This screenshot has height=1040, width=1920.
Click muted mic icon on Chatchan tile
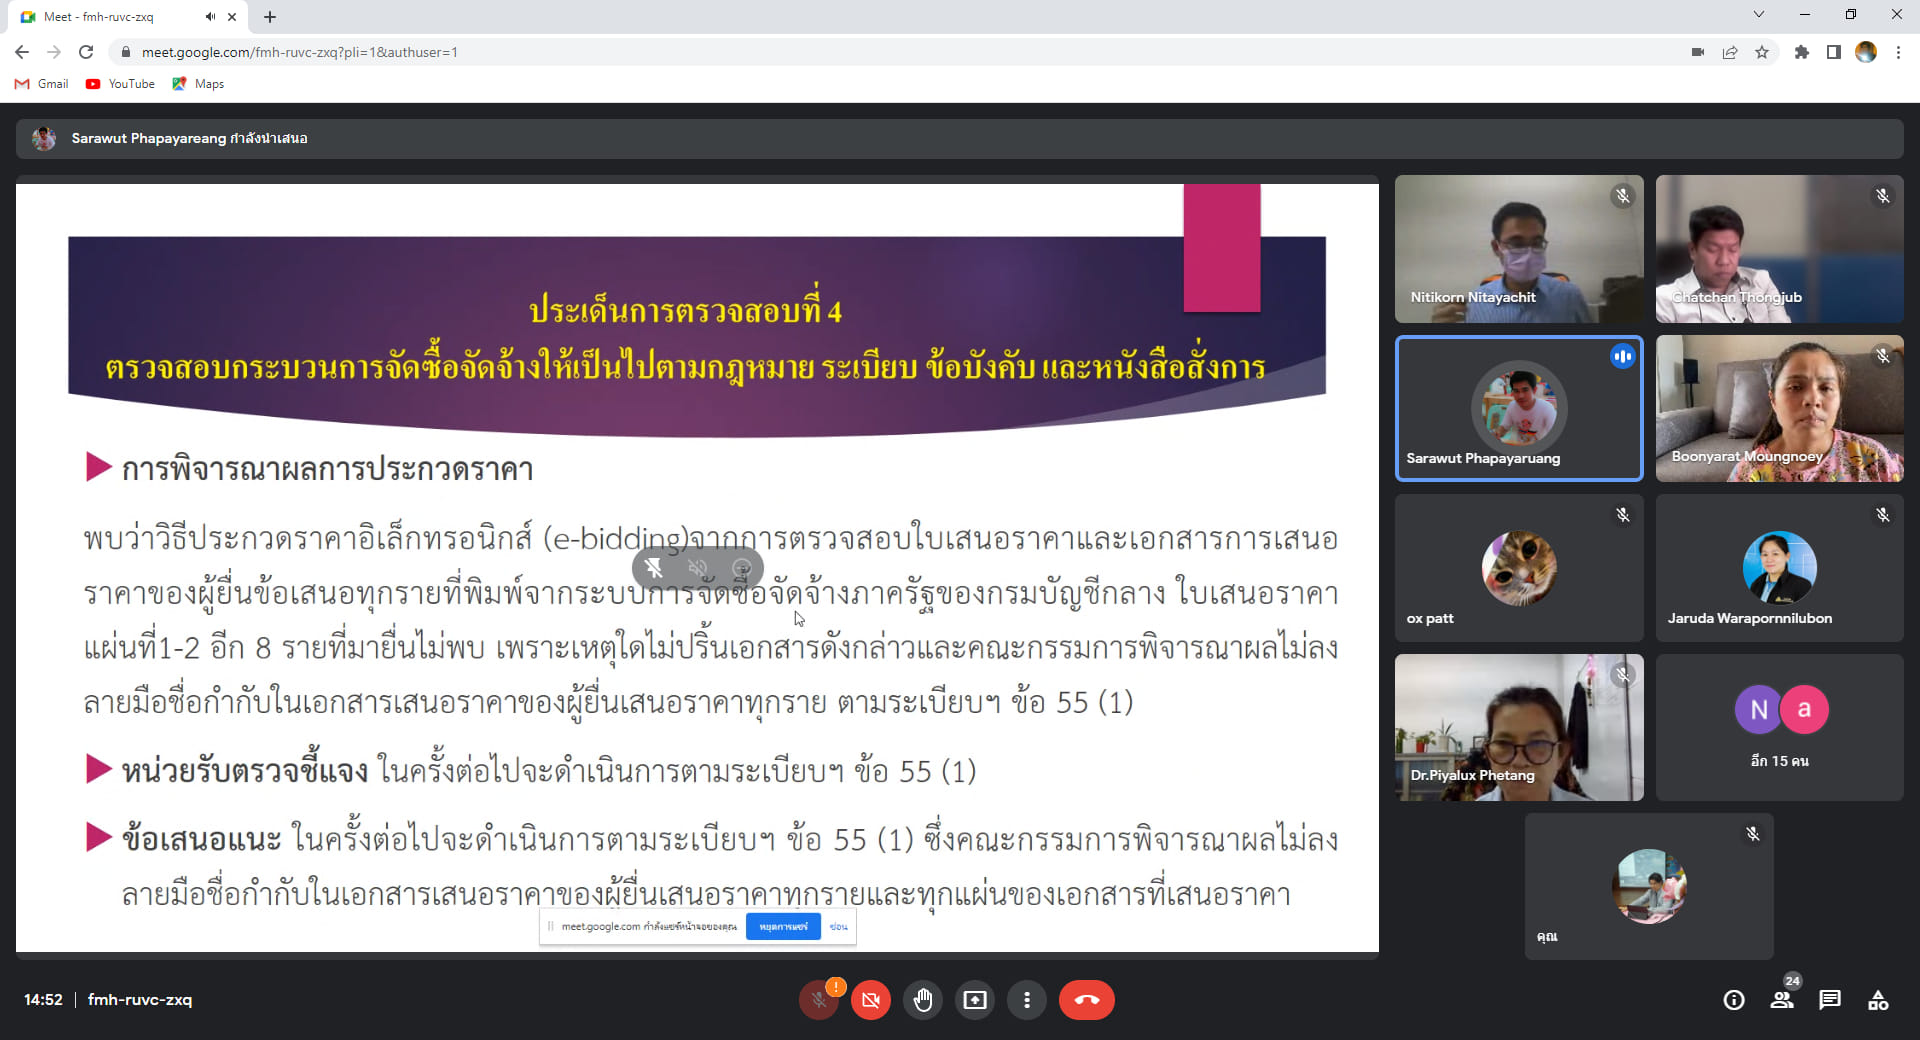[x=1882, y=196]
